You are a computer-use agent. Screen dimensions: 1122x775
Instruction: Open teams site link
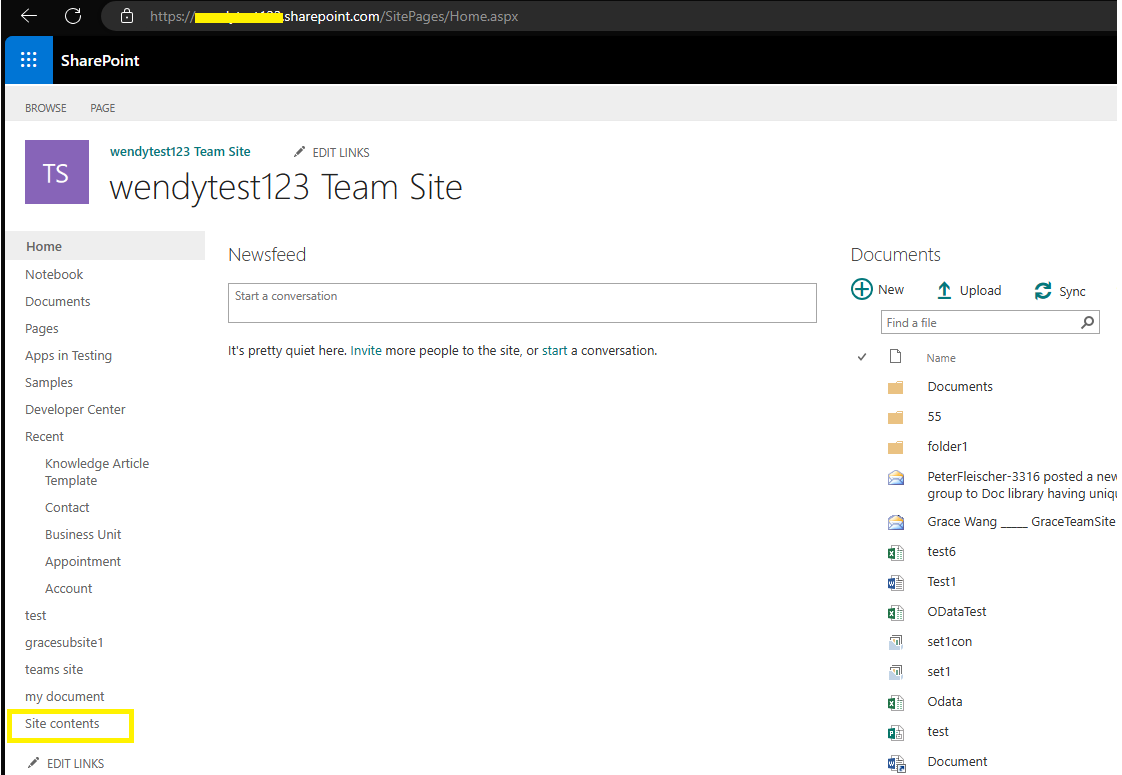54,670
